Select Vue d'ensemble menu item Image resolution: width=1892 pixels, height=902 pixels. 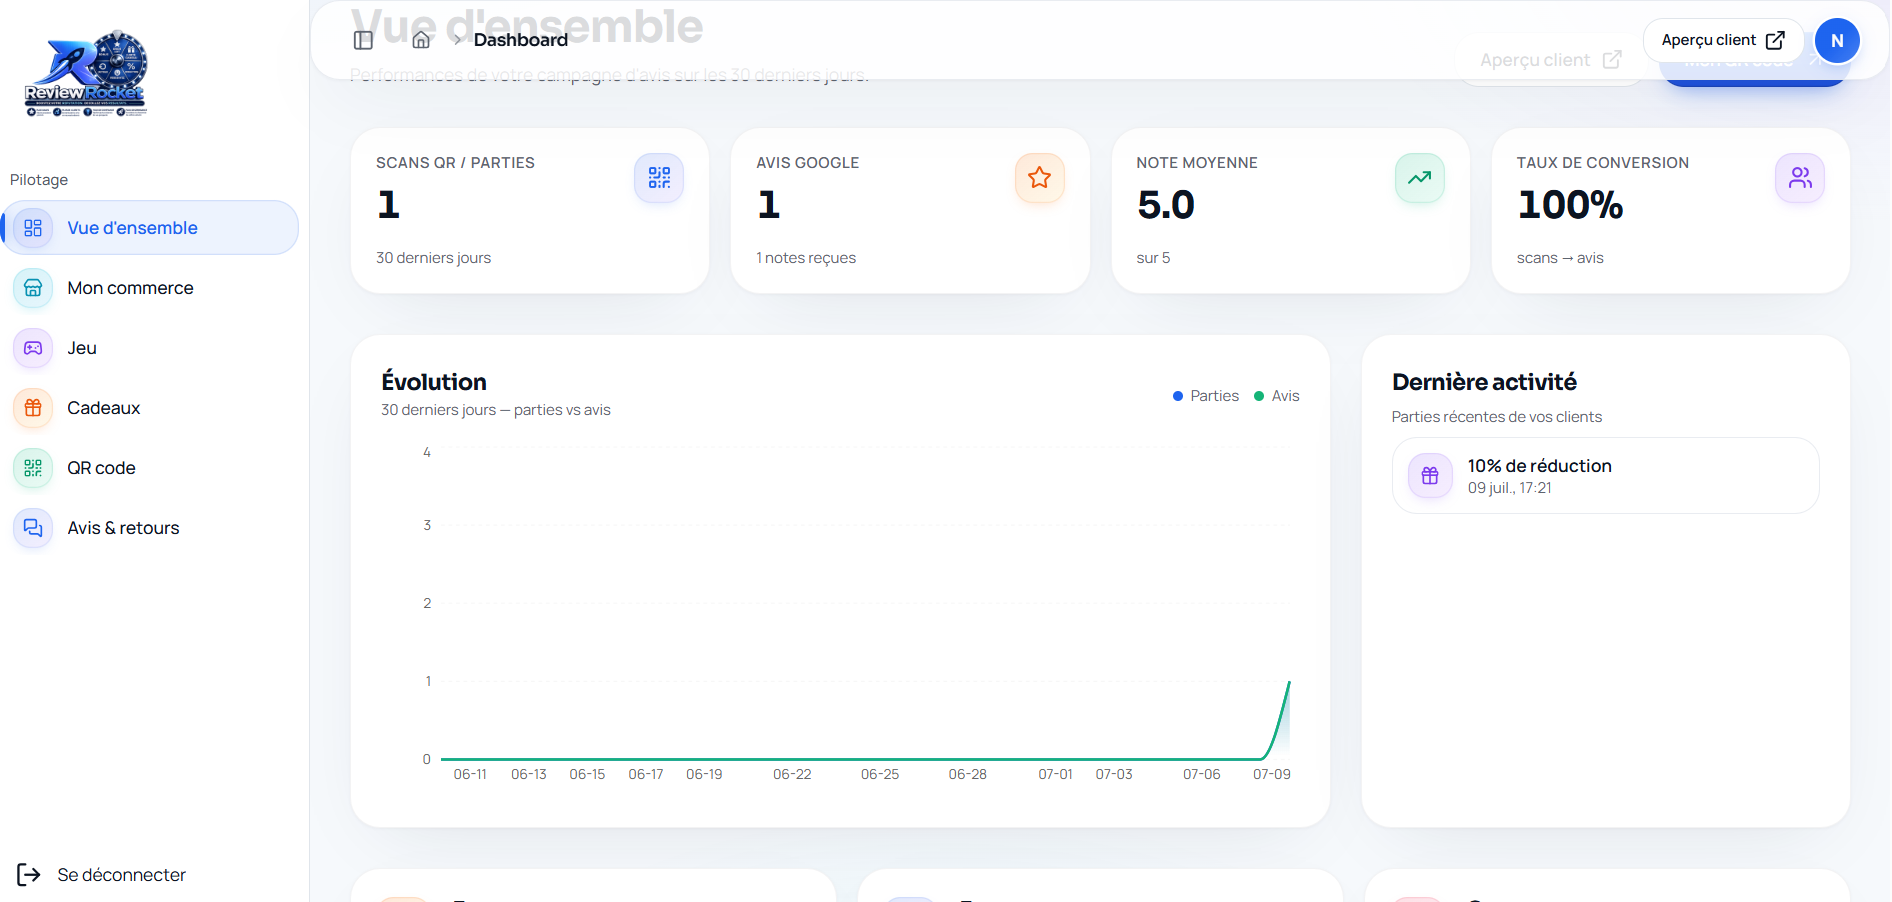click(x=150, y=228)
